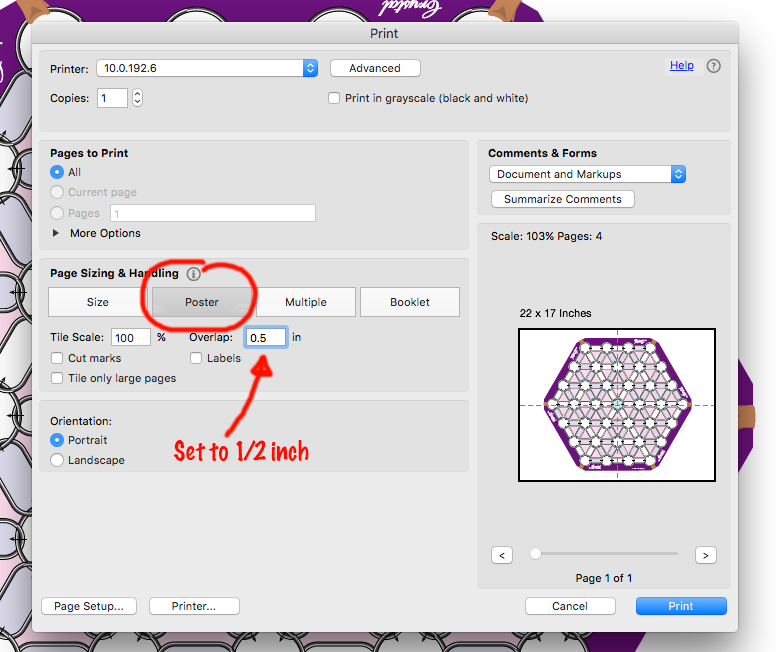Image resolution: width=776 pixels, height=652 pixels.
Task: Click the Page Sizing info icon
Action: [193, 273]
